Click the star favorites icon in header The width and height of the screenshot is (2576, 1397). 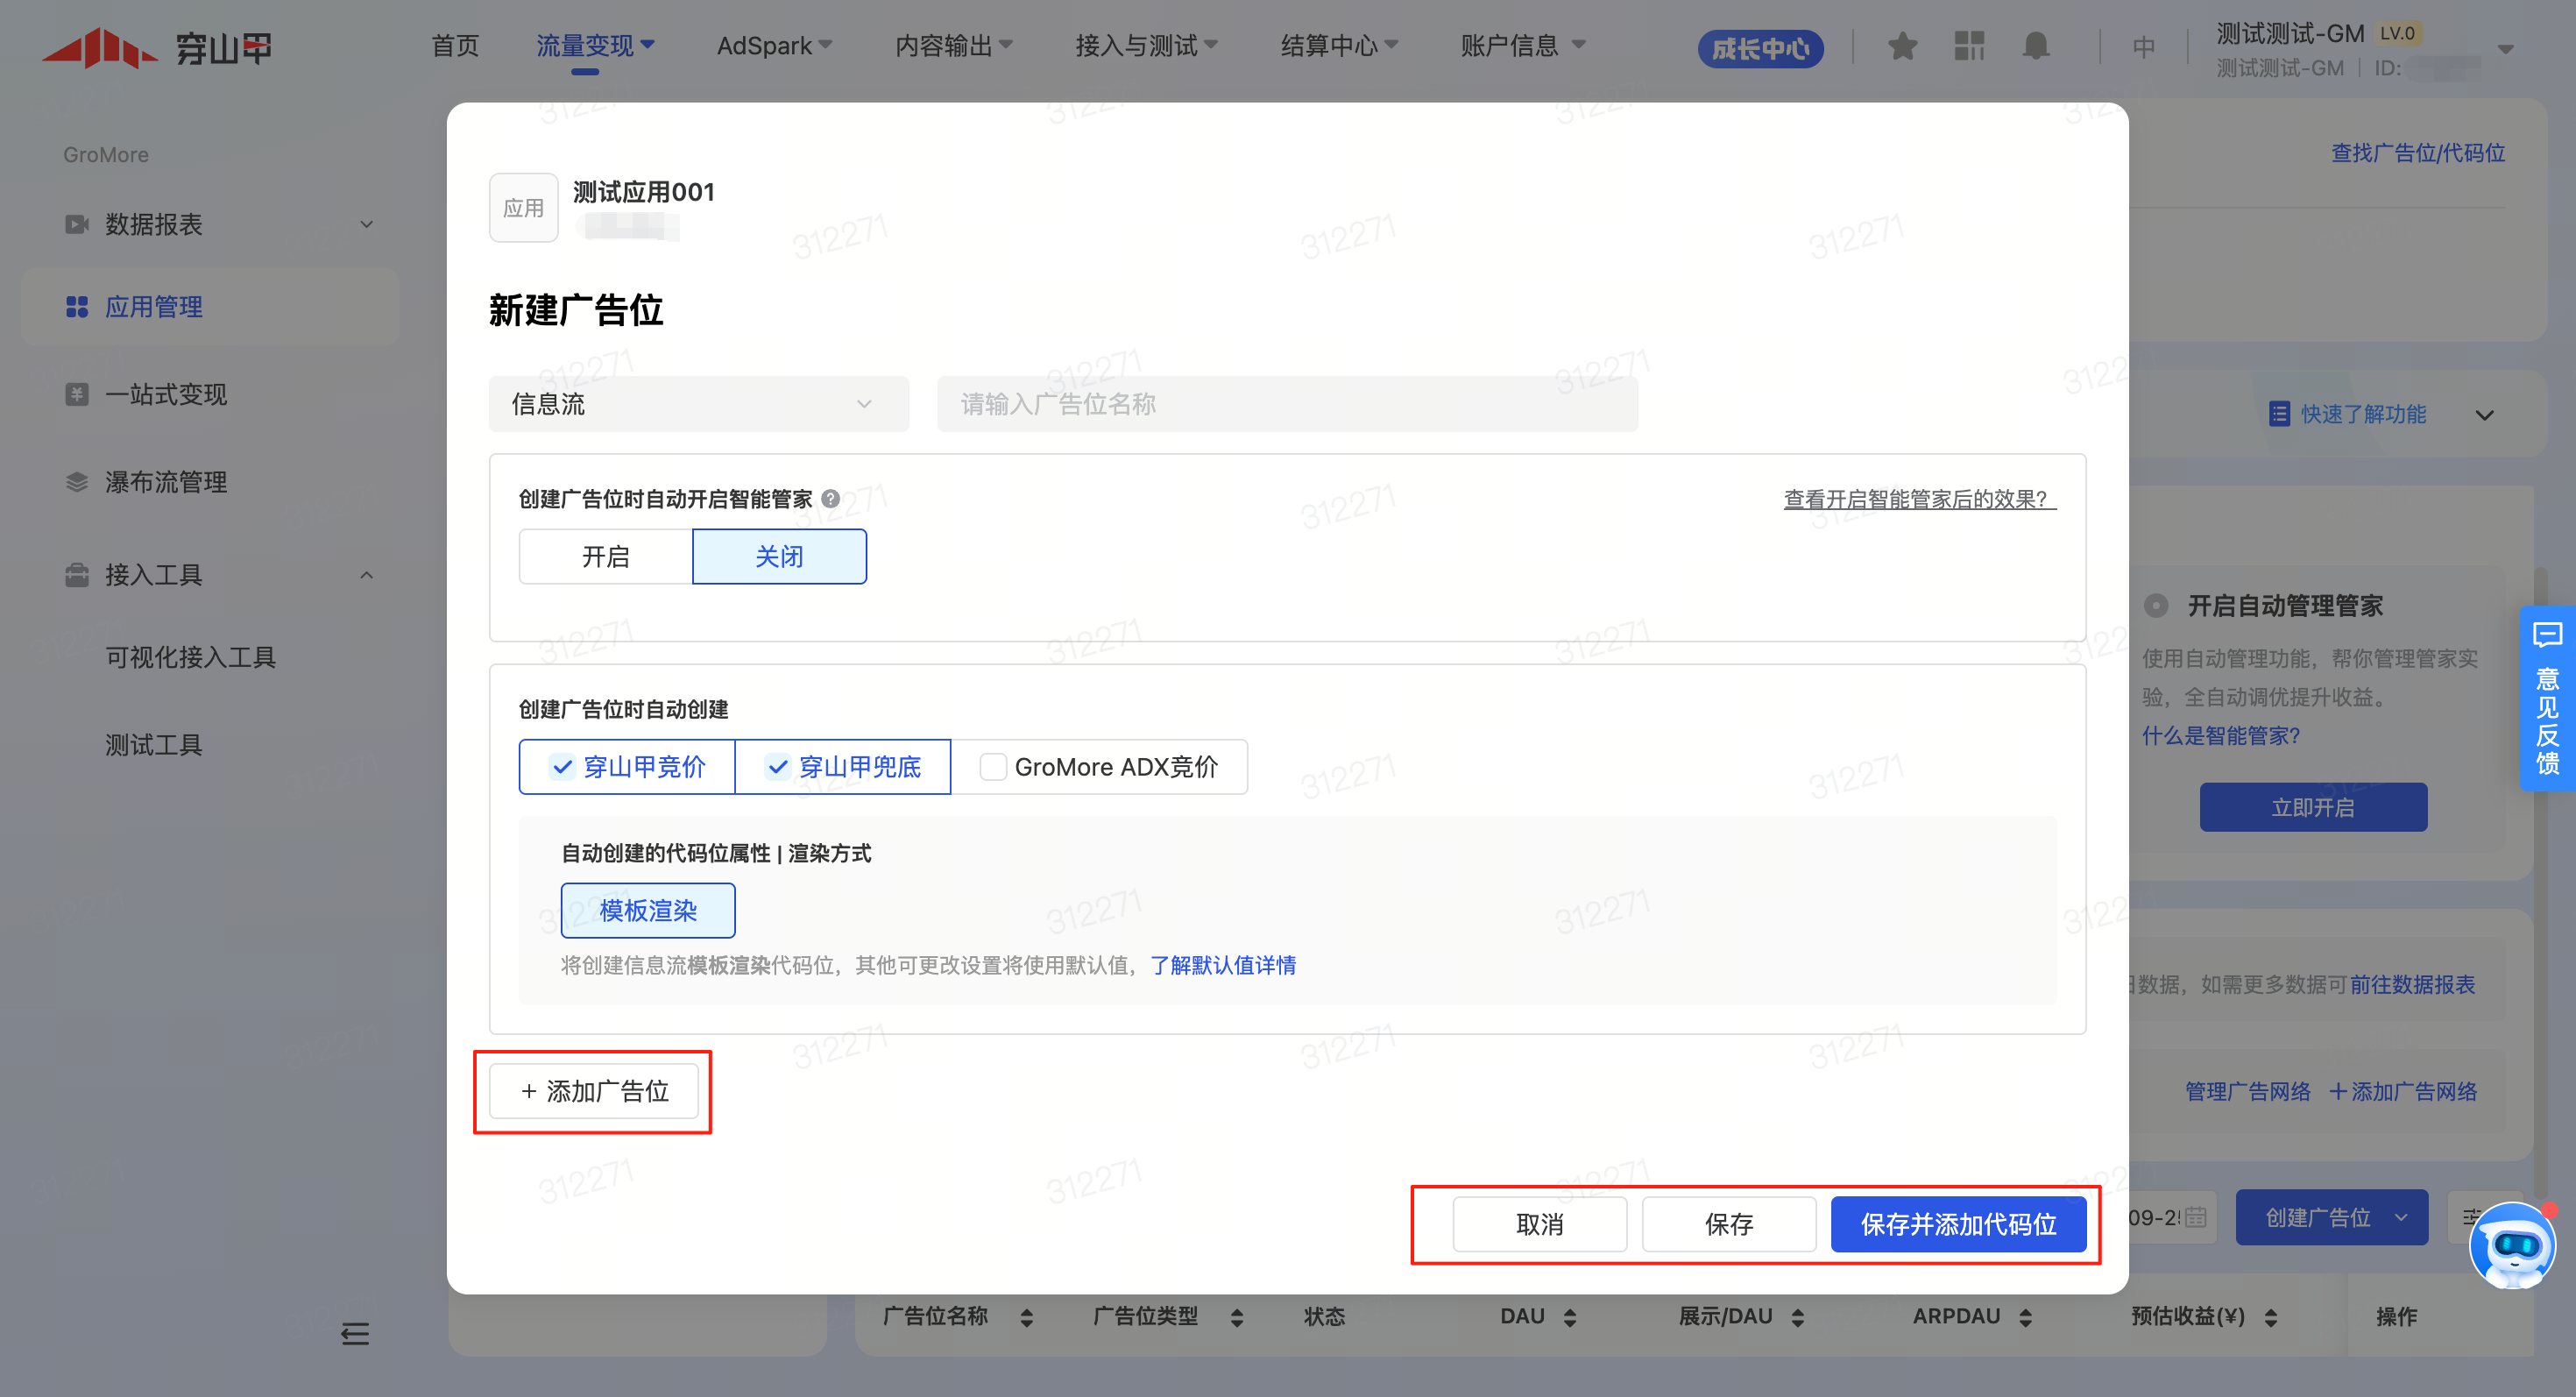pos(1902,46)
